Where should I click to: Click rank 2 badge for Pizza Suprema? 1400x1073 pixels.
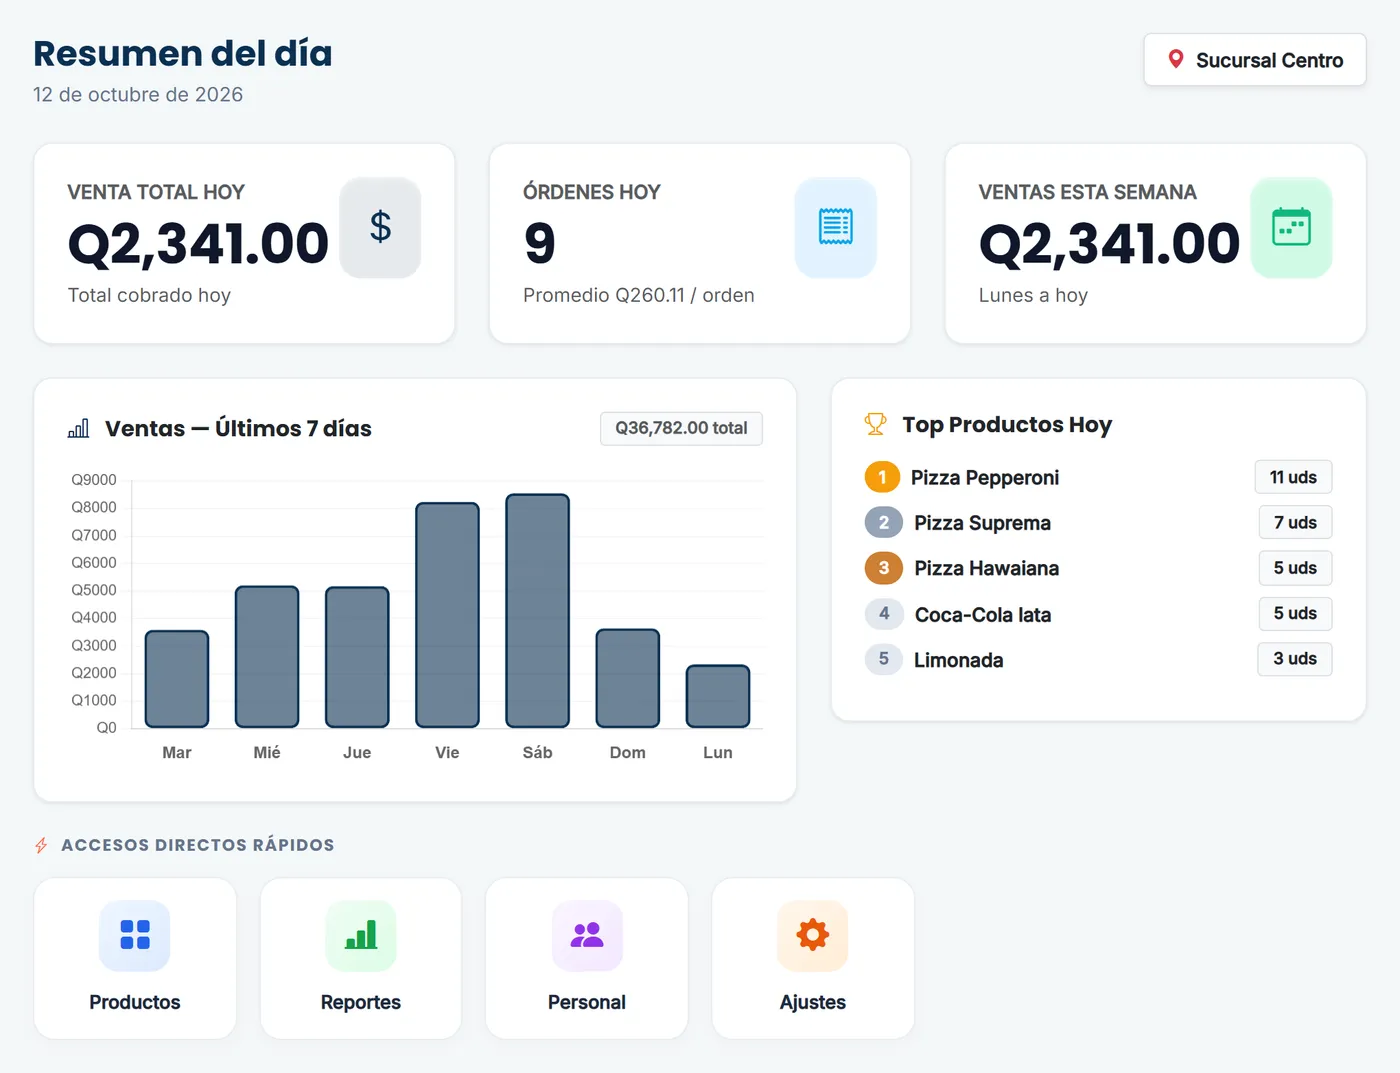pos(884,522)
